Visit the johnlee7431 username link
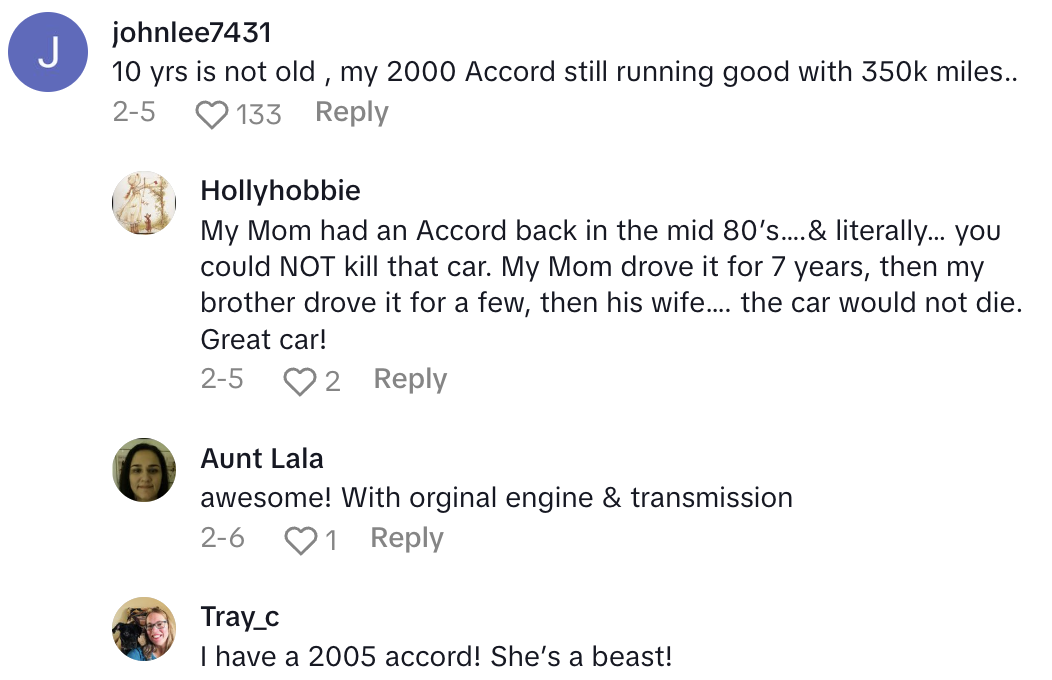The image size is (1052, 680). pyautogui.click(x=192, y=33)
